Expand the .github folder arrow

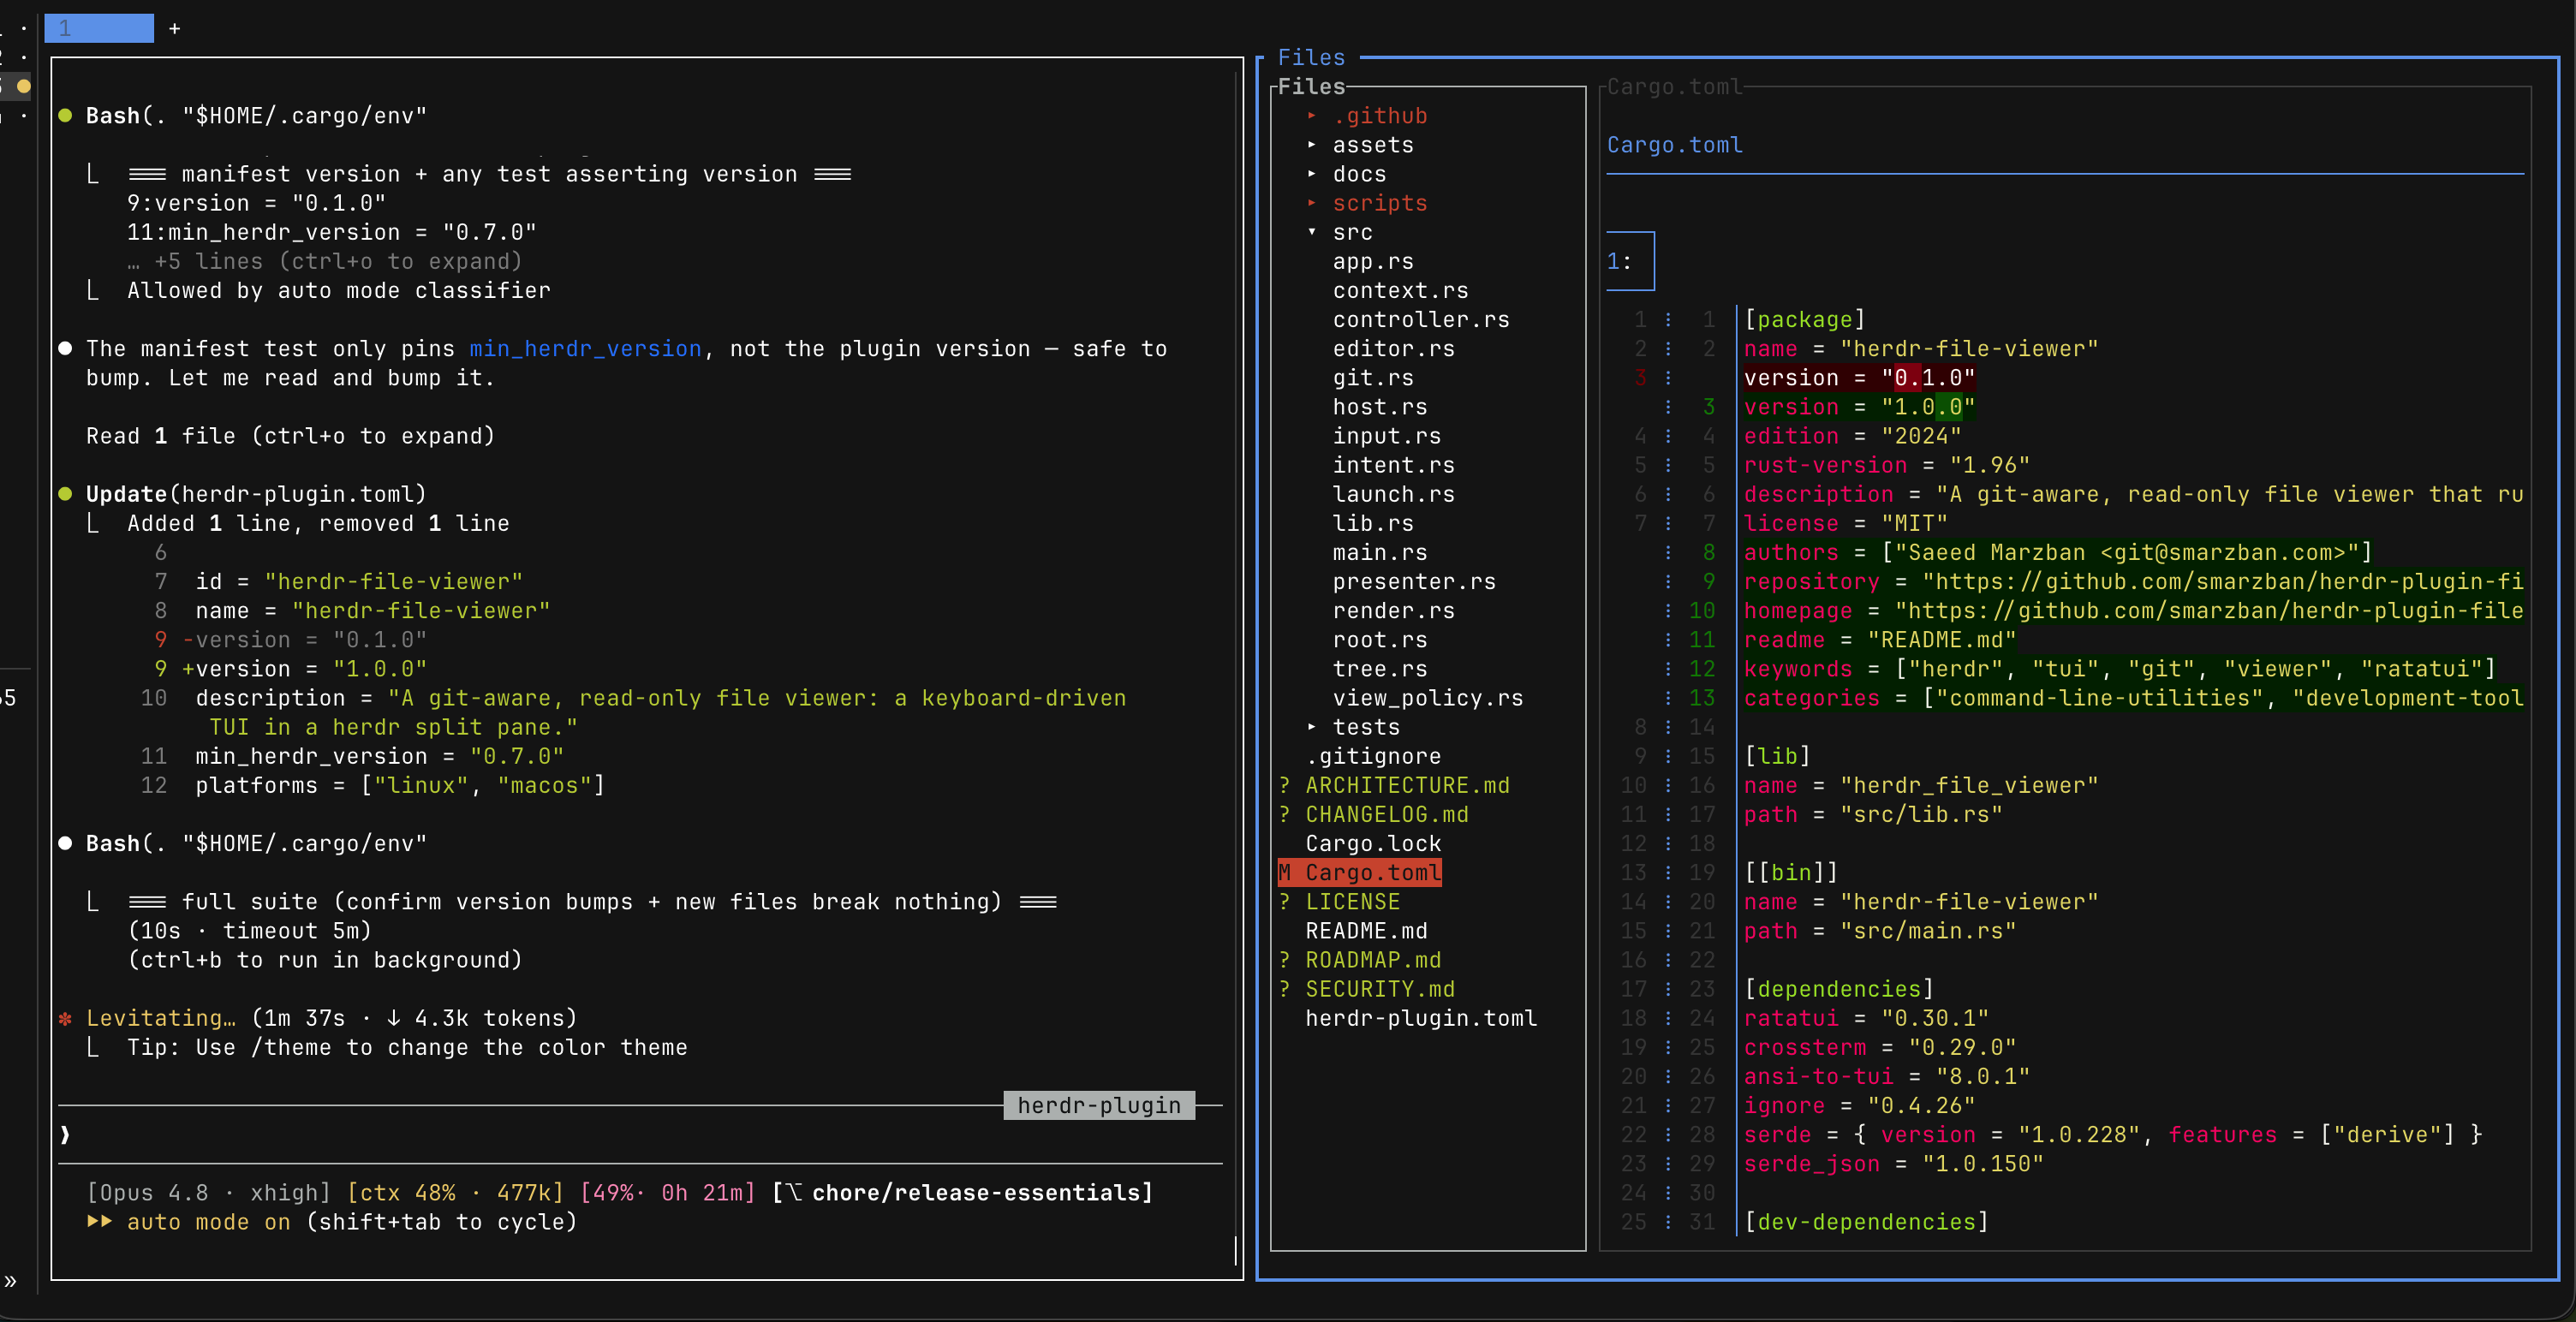tap(1311, 116)
